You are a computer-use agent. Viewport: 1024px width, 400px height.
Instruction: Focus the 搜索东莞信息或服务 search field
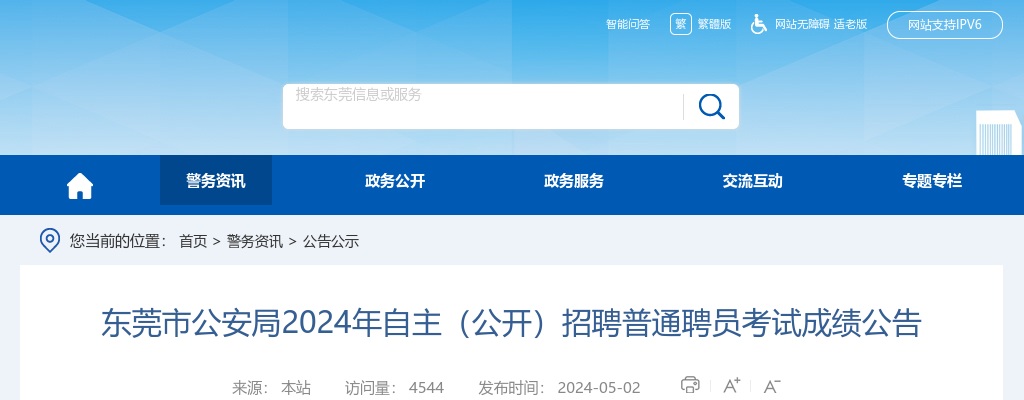[x=480, y=106]
